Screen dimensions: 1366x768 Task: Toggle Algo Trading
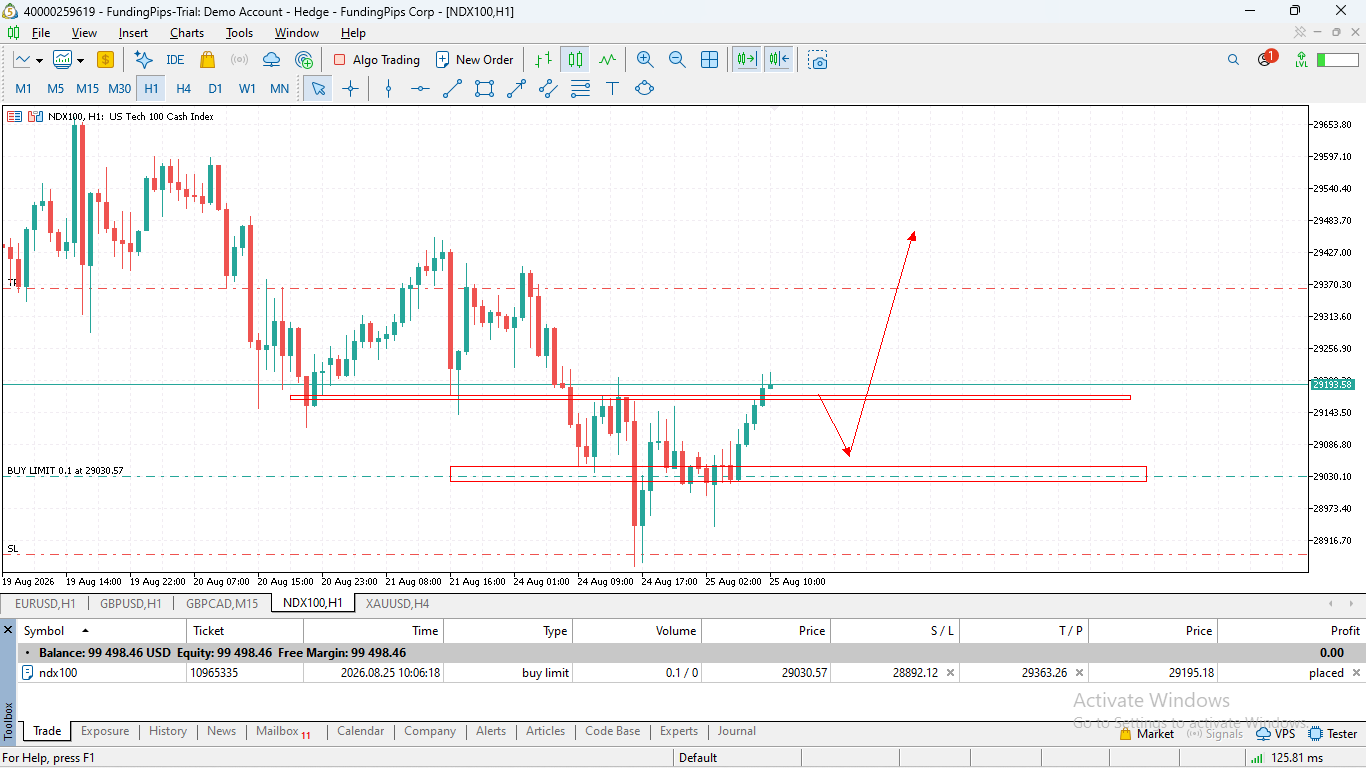pos(376,60)
